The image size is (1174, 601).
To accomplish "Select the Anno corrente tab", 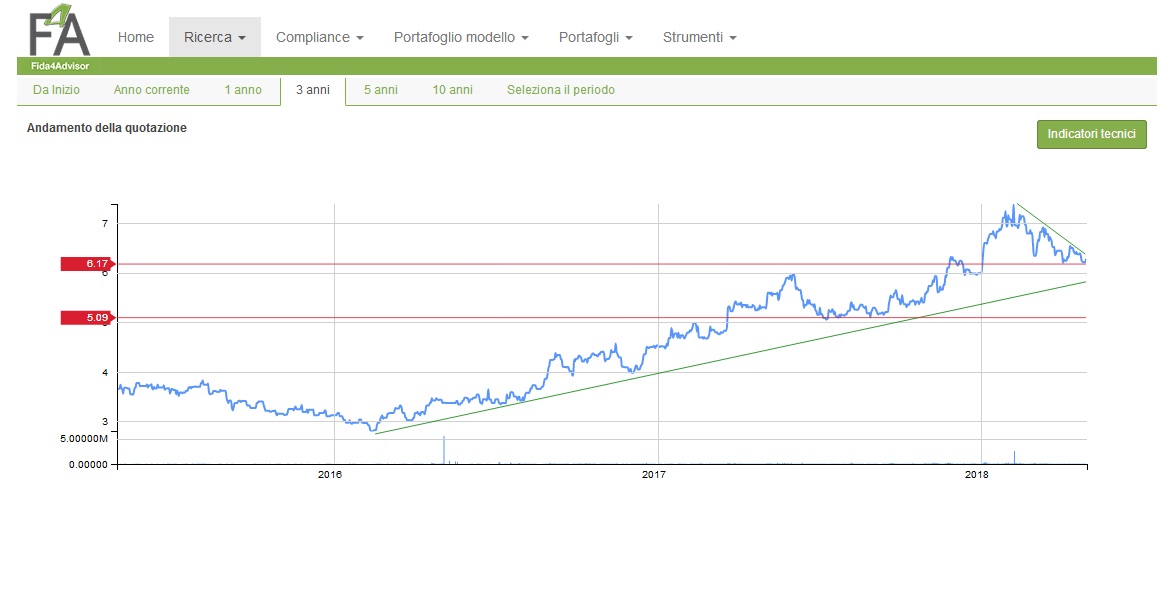I will tap(151, 90).
